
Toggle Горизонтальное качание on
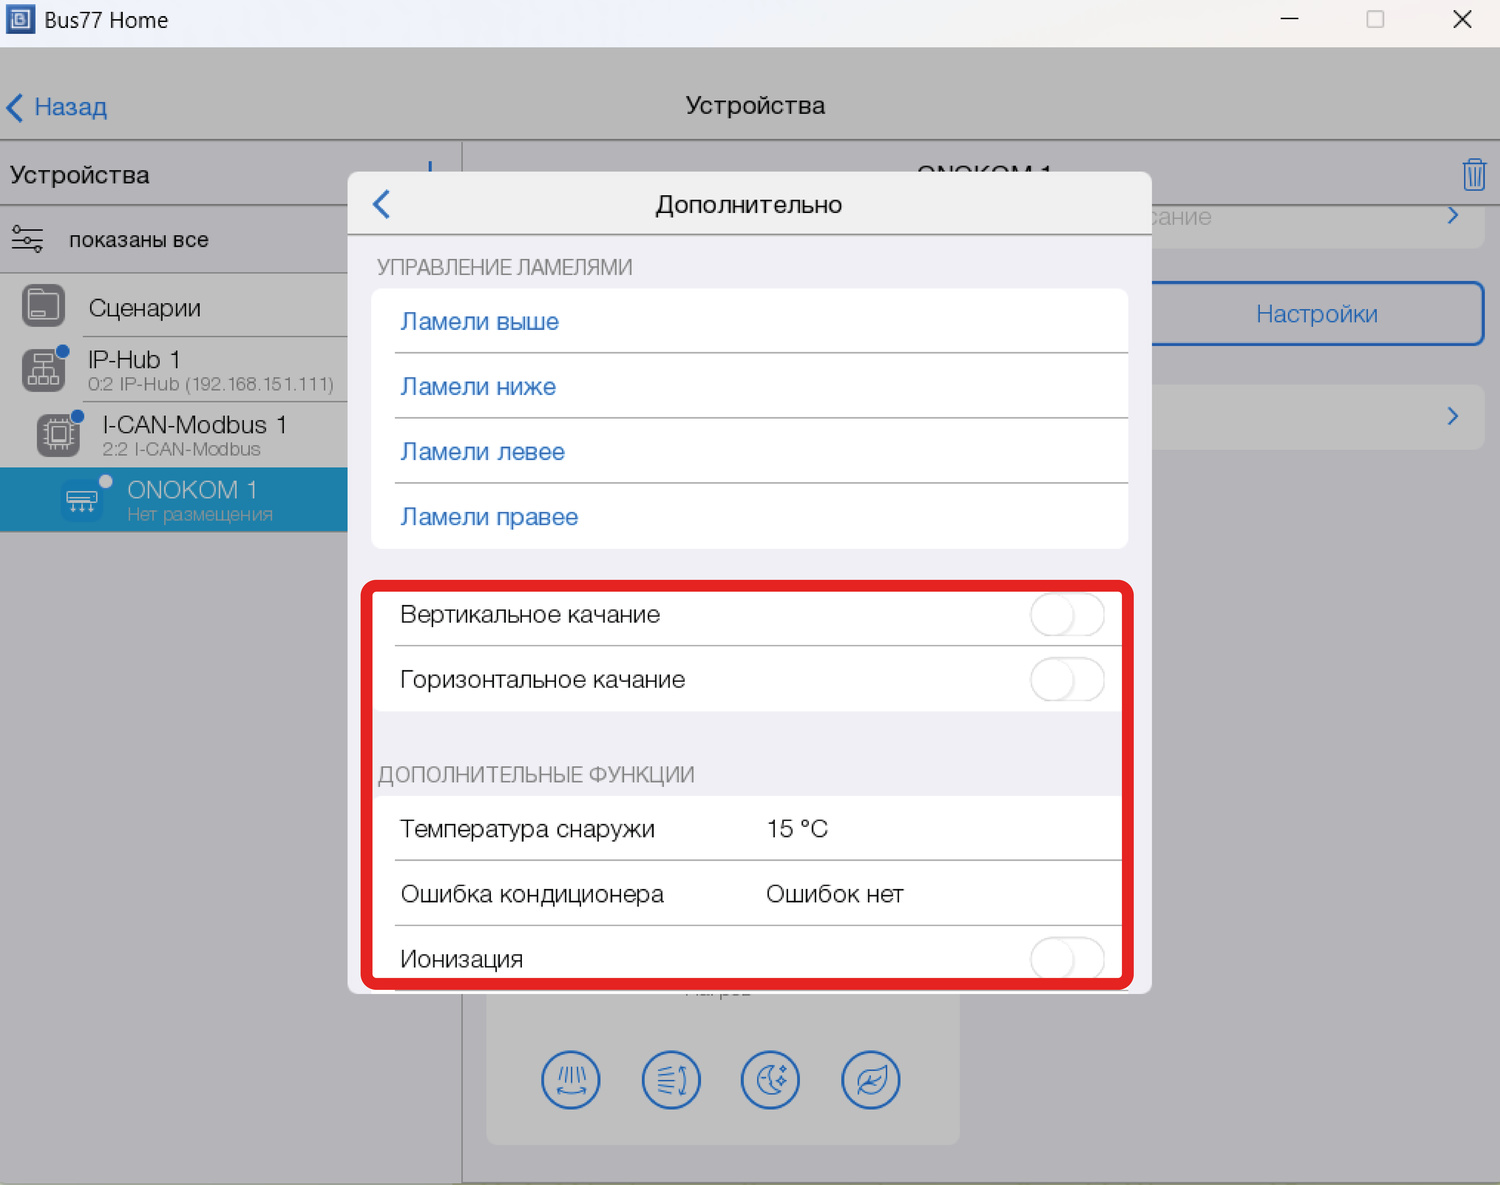1066,680
